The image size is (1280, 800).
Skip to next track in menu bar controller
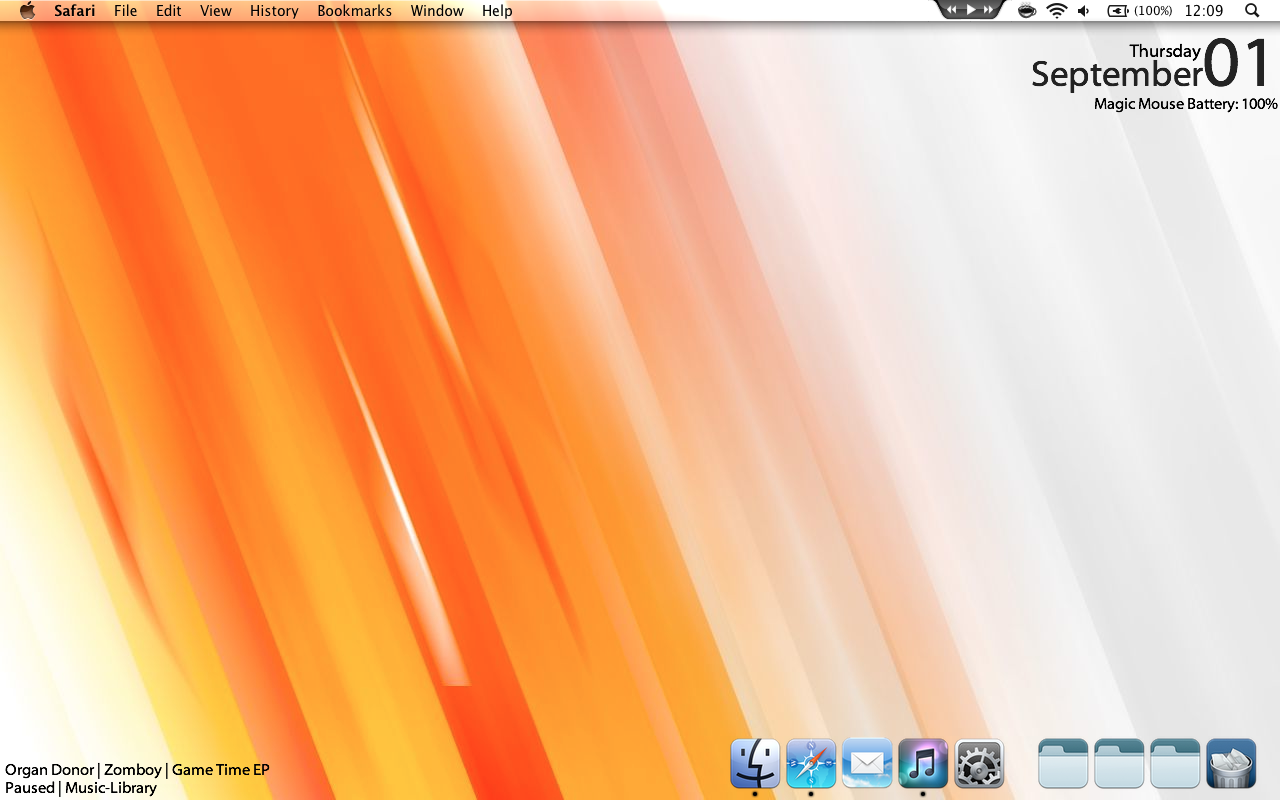click(988, 9)
